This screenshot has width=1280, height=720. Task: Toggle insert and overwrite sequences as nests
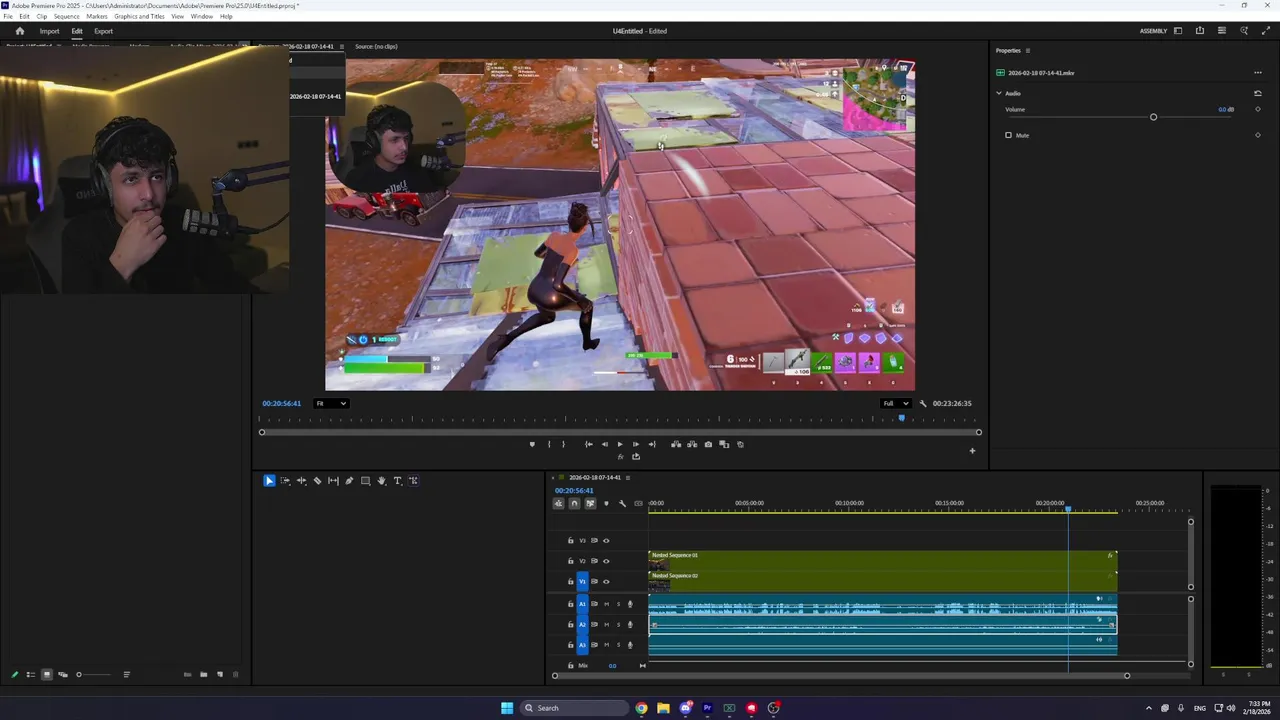click(x=559, y=503)
